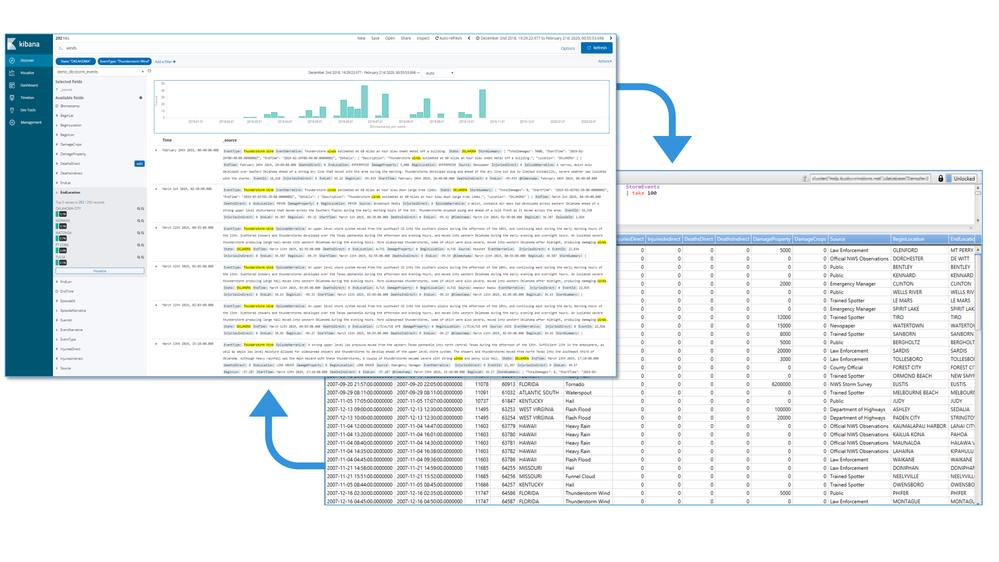Viewport: 999px width, 562px height.
Task: Click tallest histogram bar near 2019-07-01
Action: click(x=365, y=101)
